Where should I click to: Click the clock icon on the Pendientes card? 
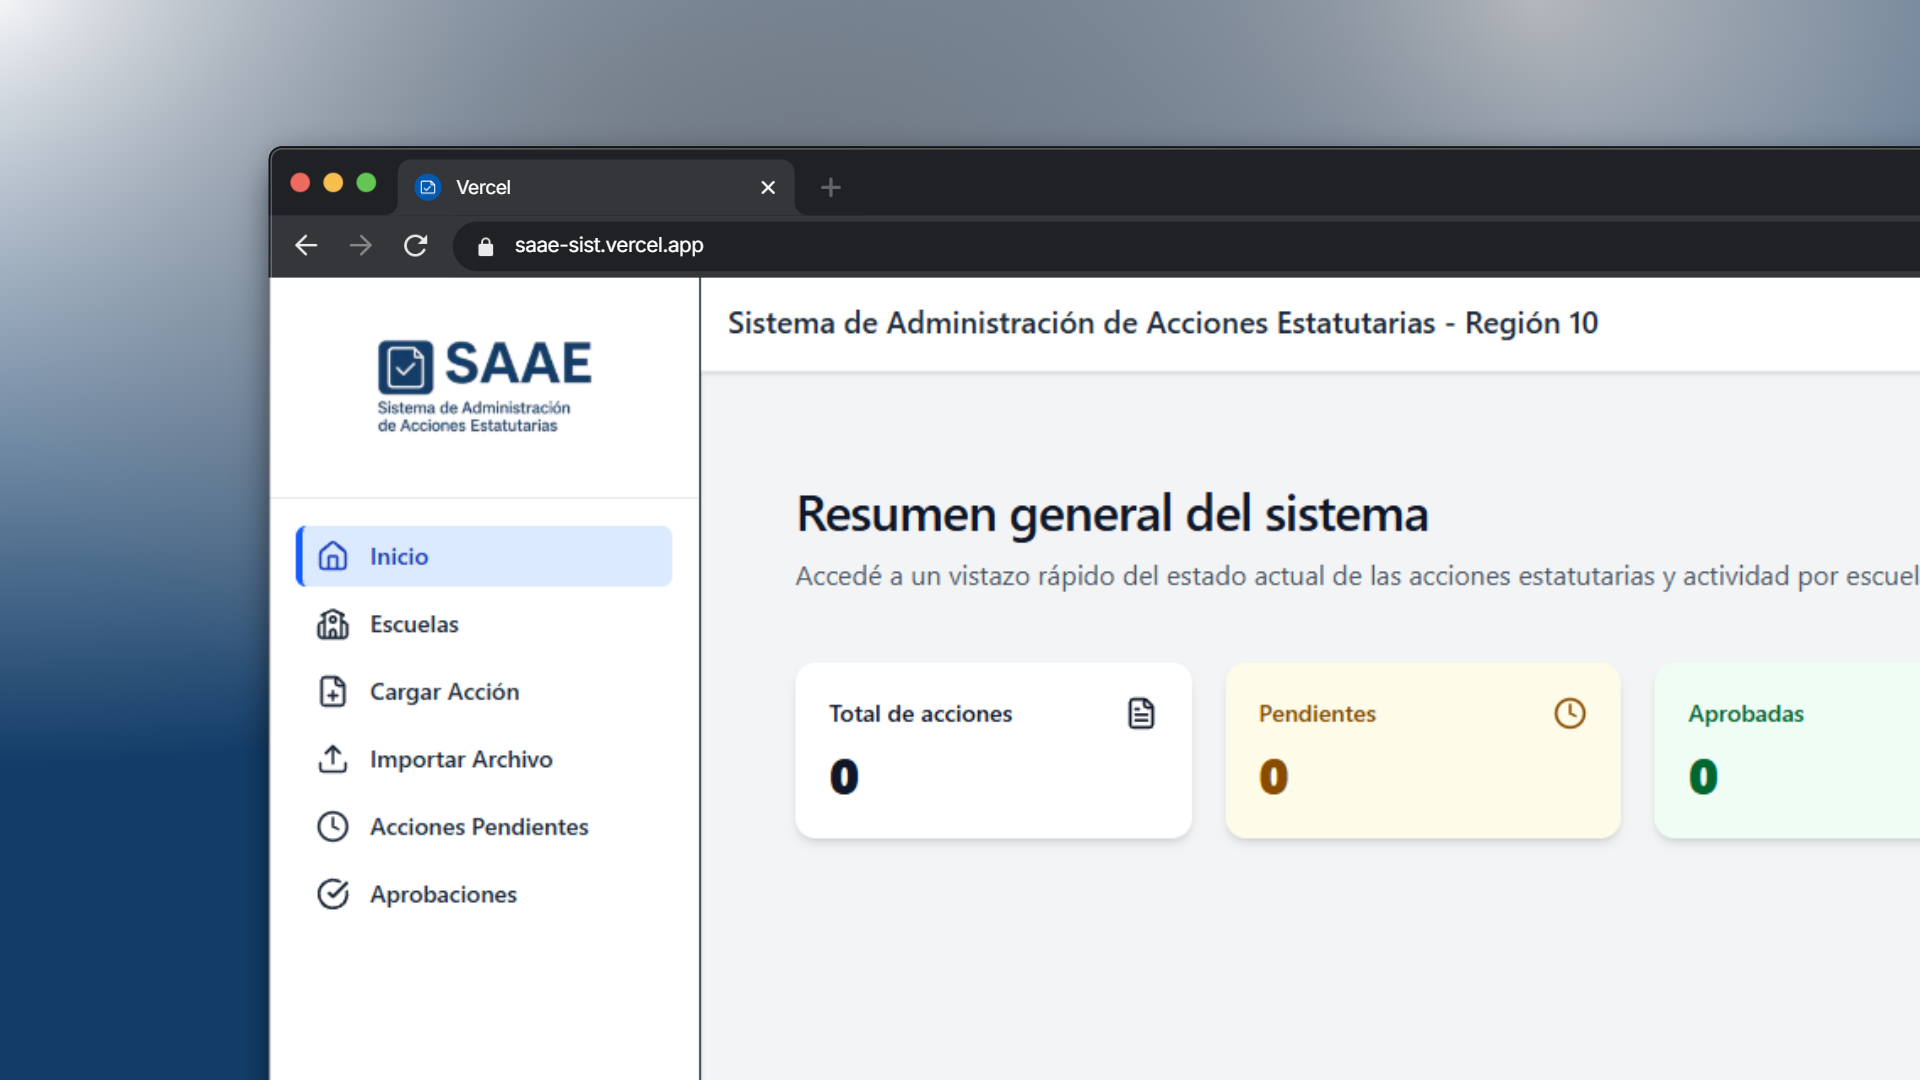(1569, 713)
